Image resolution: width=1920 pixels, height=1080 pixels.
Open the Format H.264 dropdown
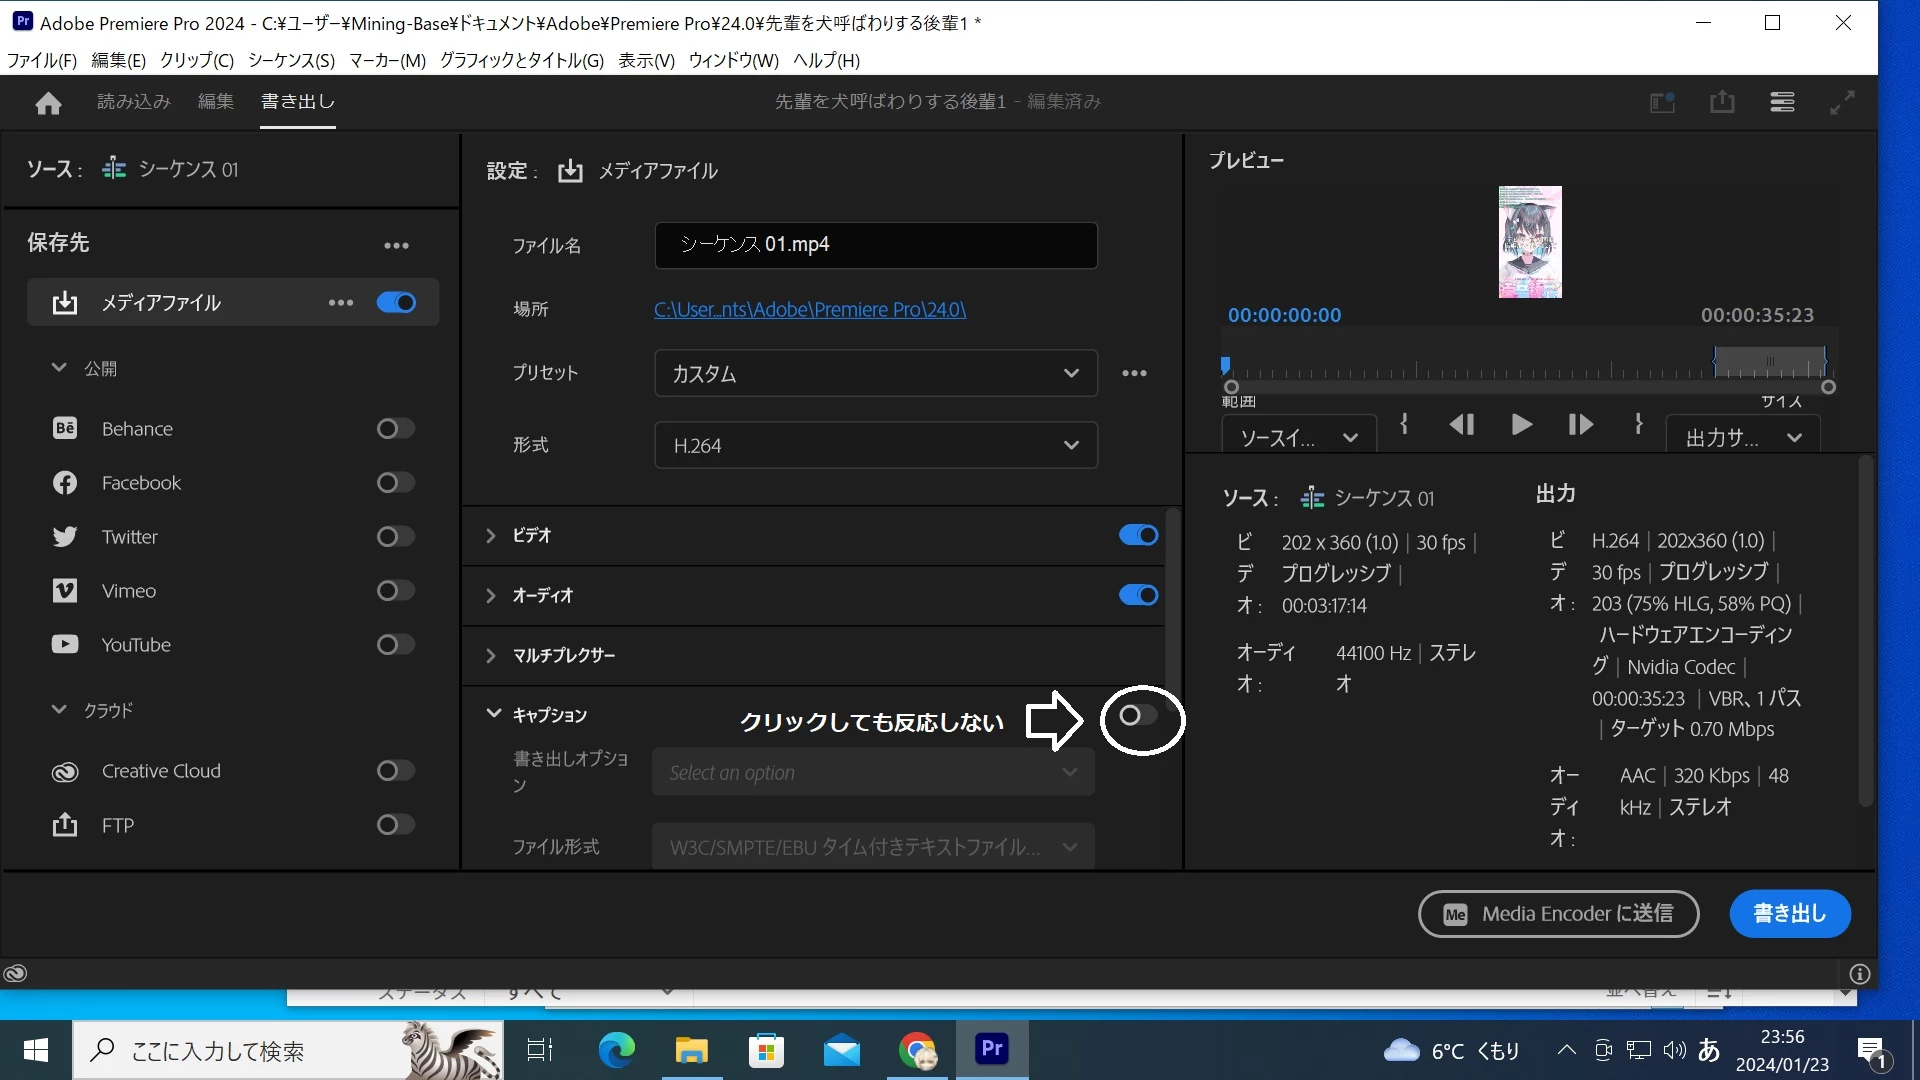tap(875, 445)
